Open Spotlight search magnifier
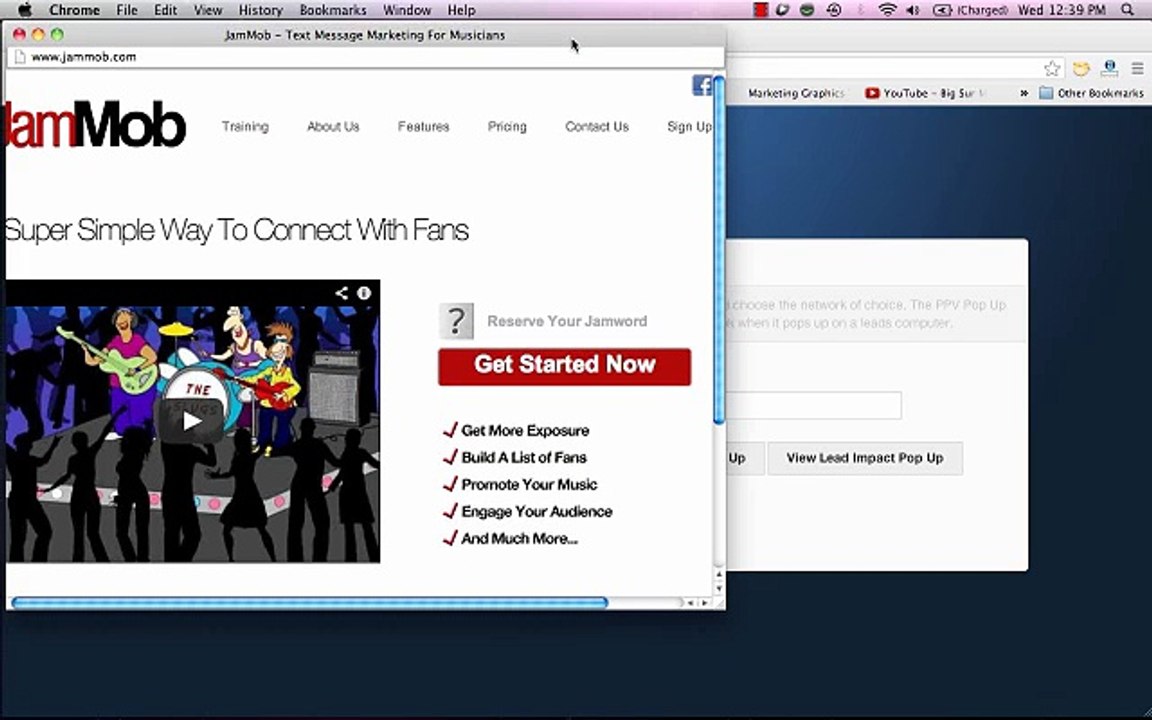 [x=1128, y=10]
